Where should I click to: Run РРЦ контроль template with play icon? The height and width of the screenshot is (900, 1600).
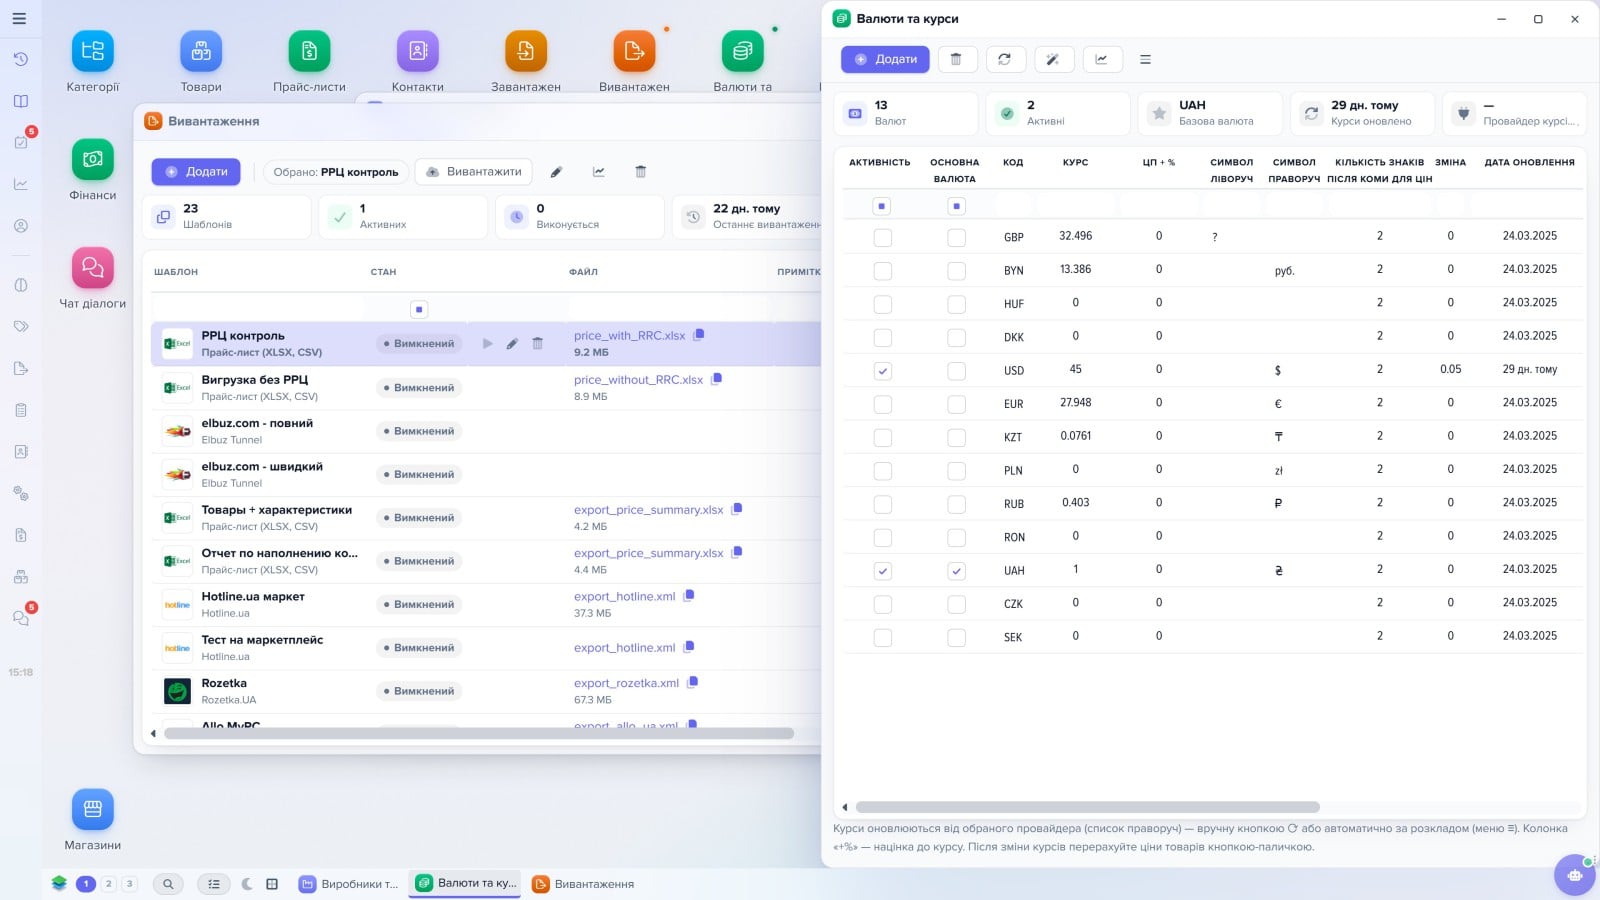(x=487, y=344)
